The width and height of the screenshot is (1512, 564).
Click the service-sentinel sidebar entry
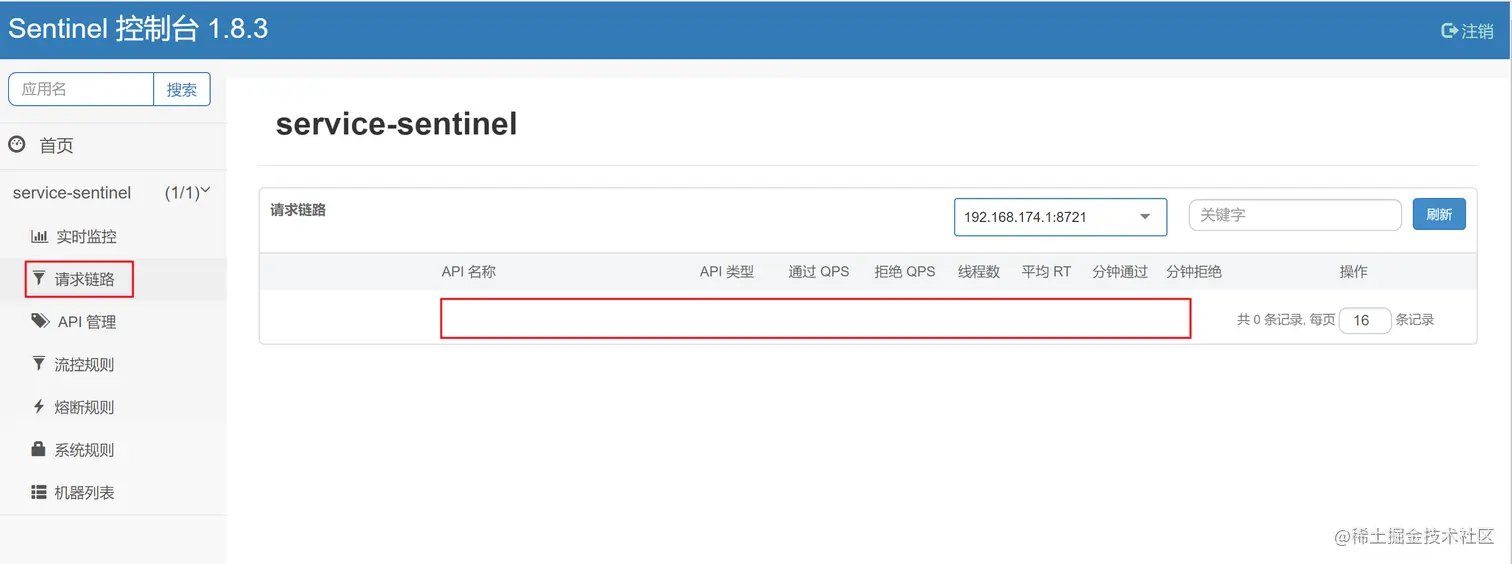[x=72, y=192]
